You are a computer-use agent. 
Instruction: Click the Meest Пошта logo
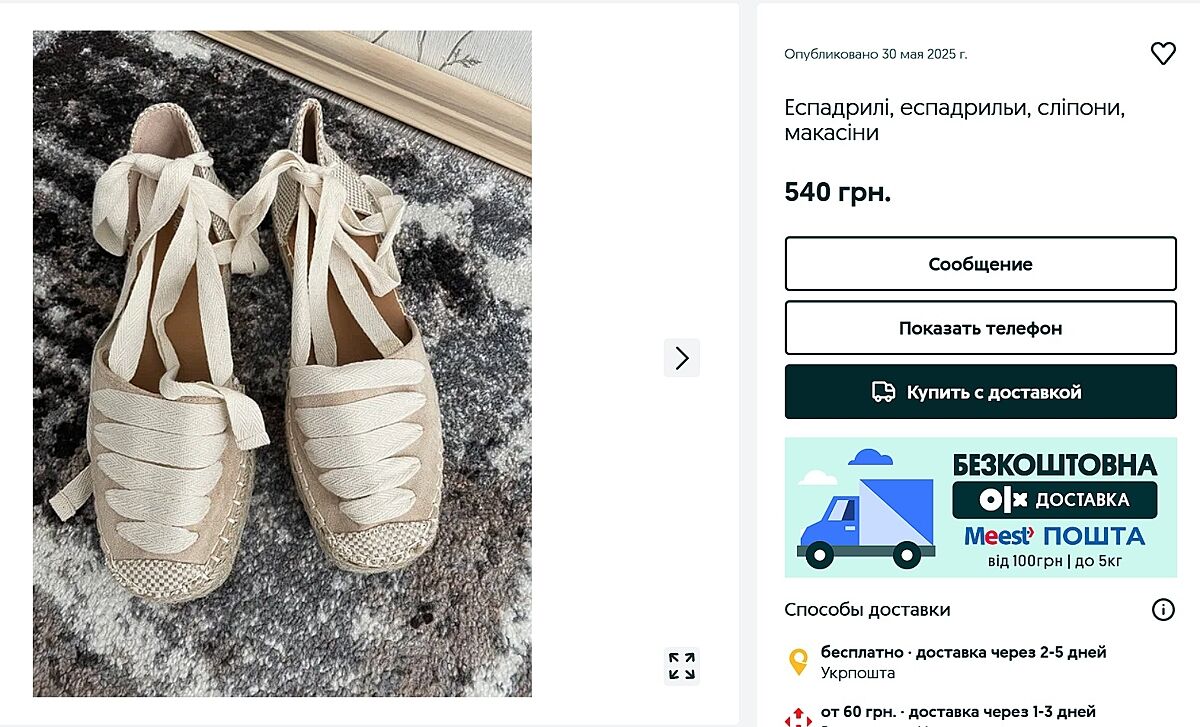pyautogui.click(x=1054, y=535)
